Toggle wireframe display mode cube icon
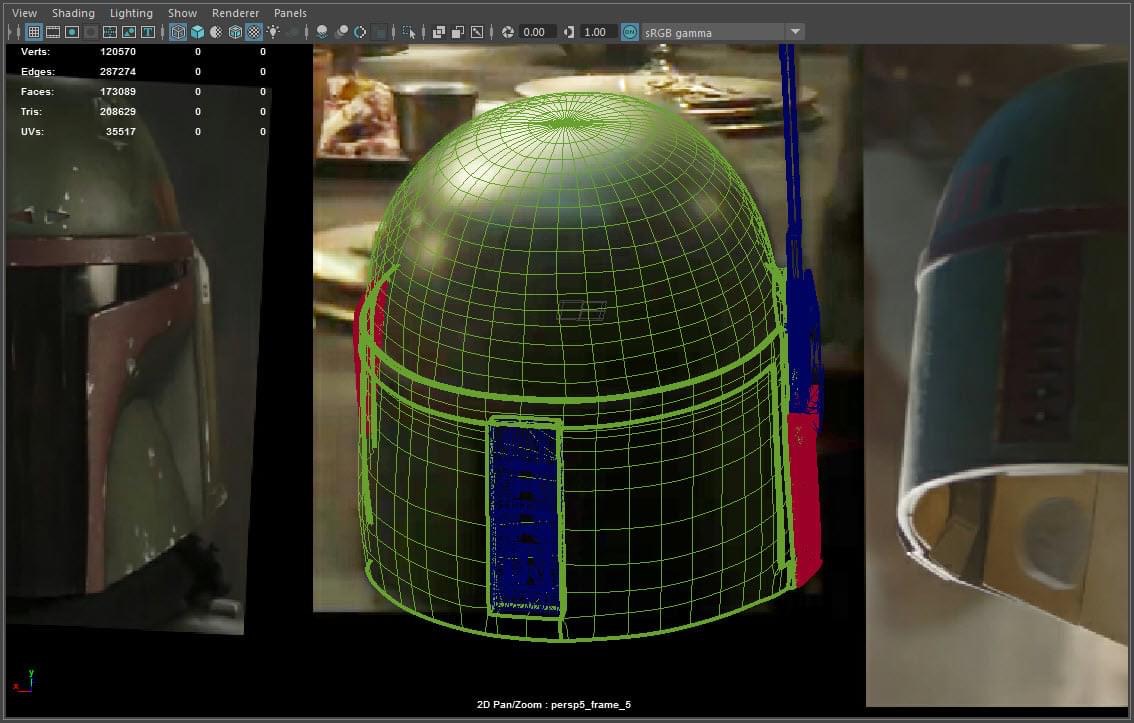Screen dimensions: 1134x723 pyautogui.click(x=178, y=32)
